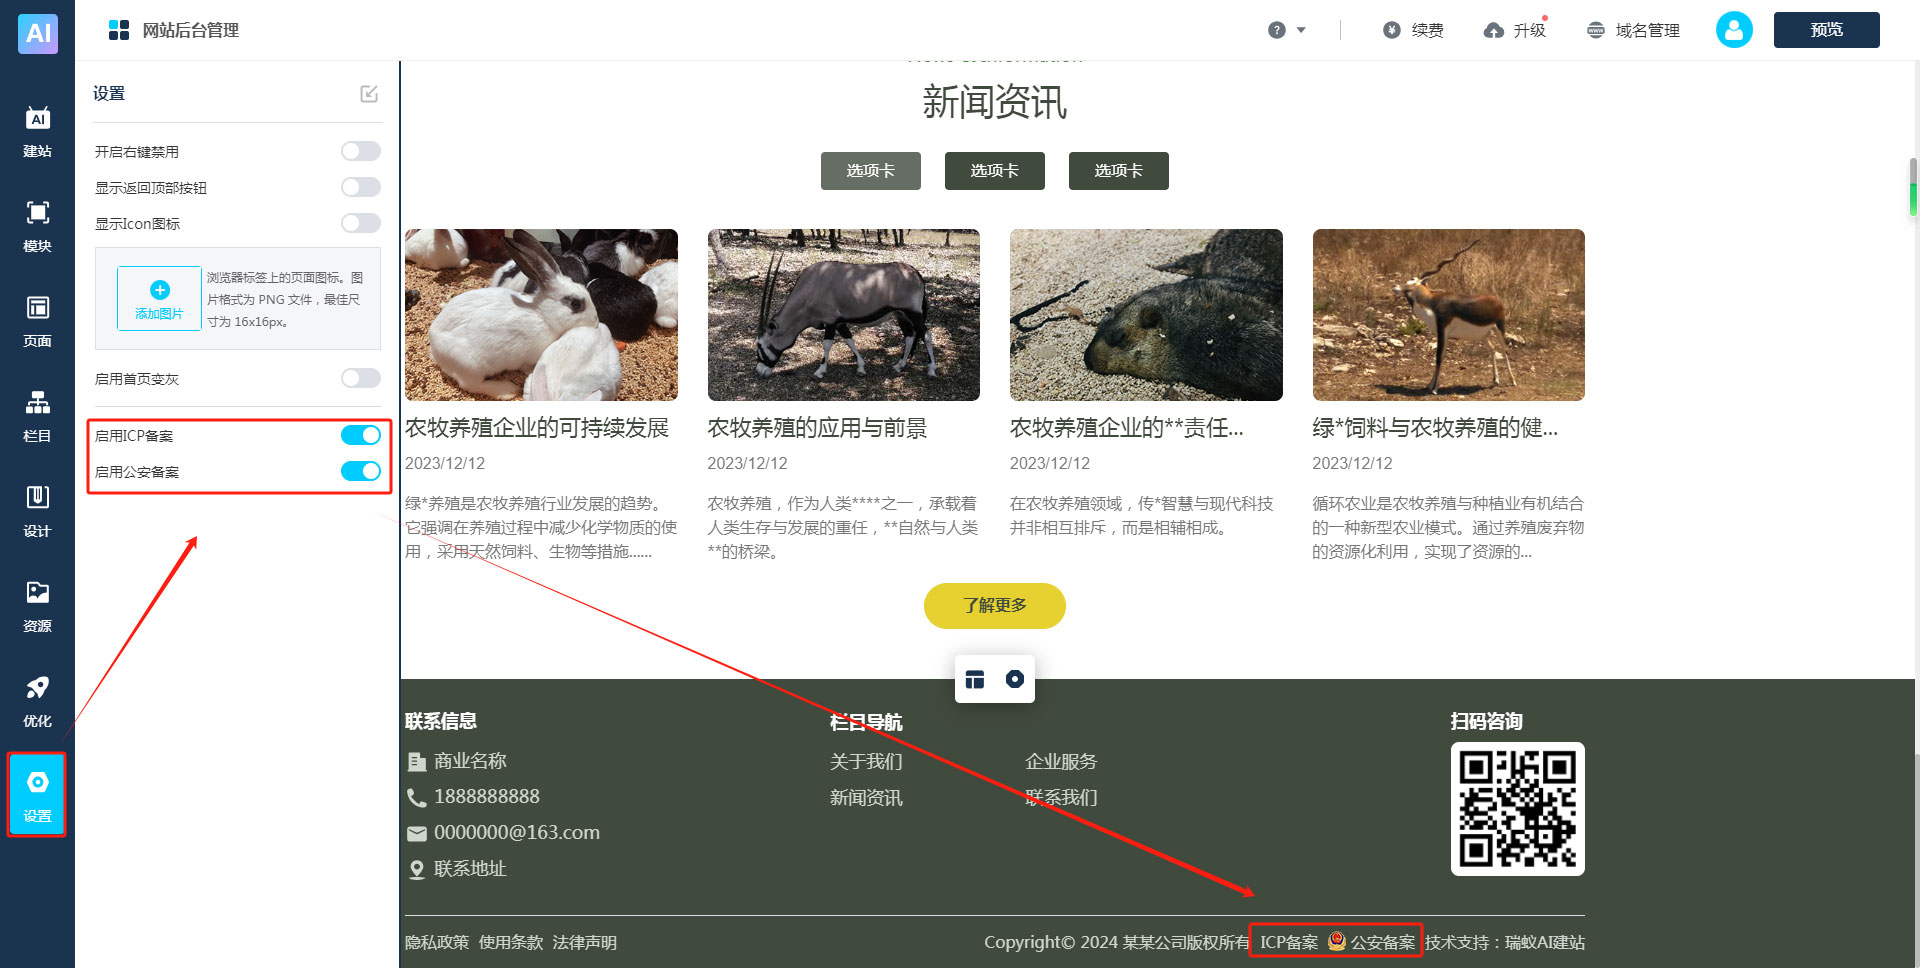Open the 法律声明 footer link

click(x=585, y=942)
